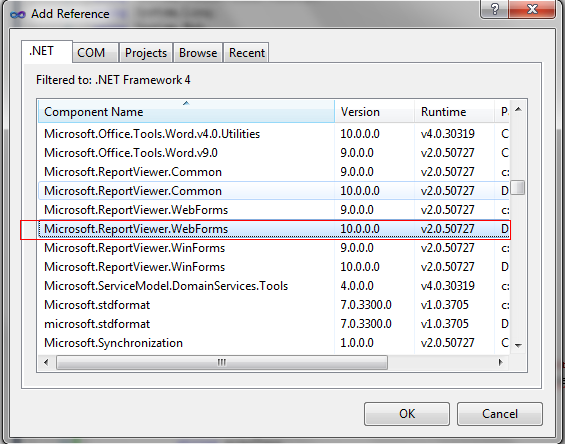565x444 pixels.
Task: Open the Recent tab
Action: pyautogui.click(x=246, y=53)
